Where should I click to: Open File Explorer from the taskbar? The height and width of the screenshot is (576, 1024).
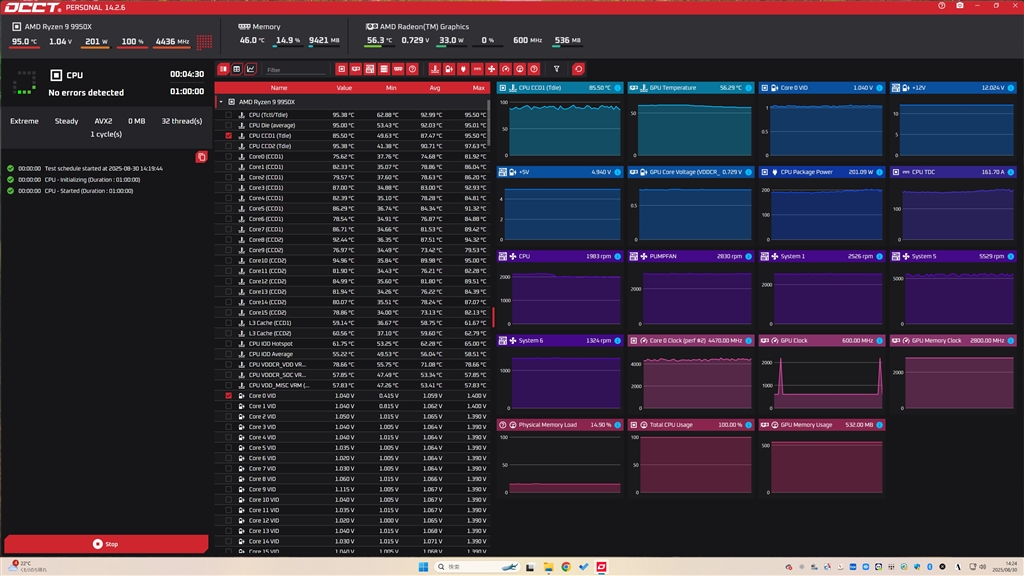tap(548, 567)
